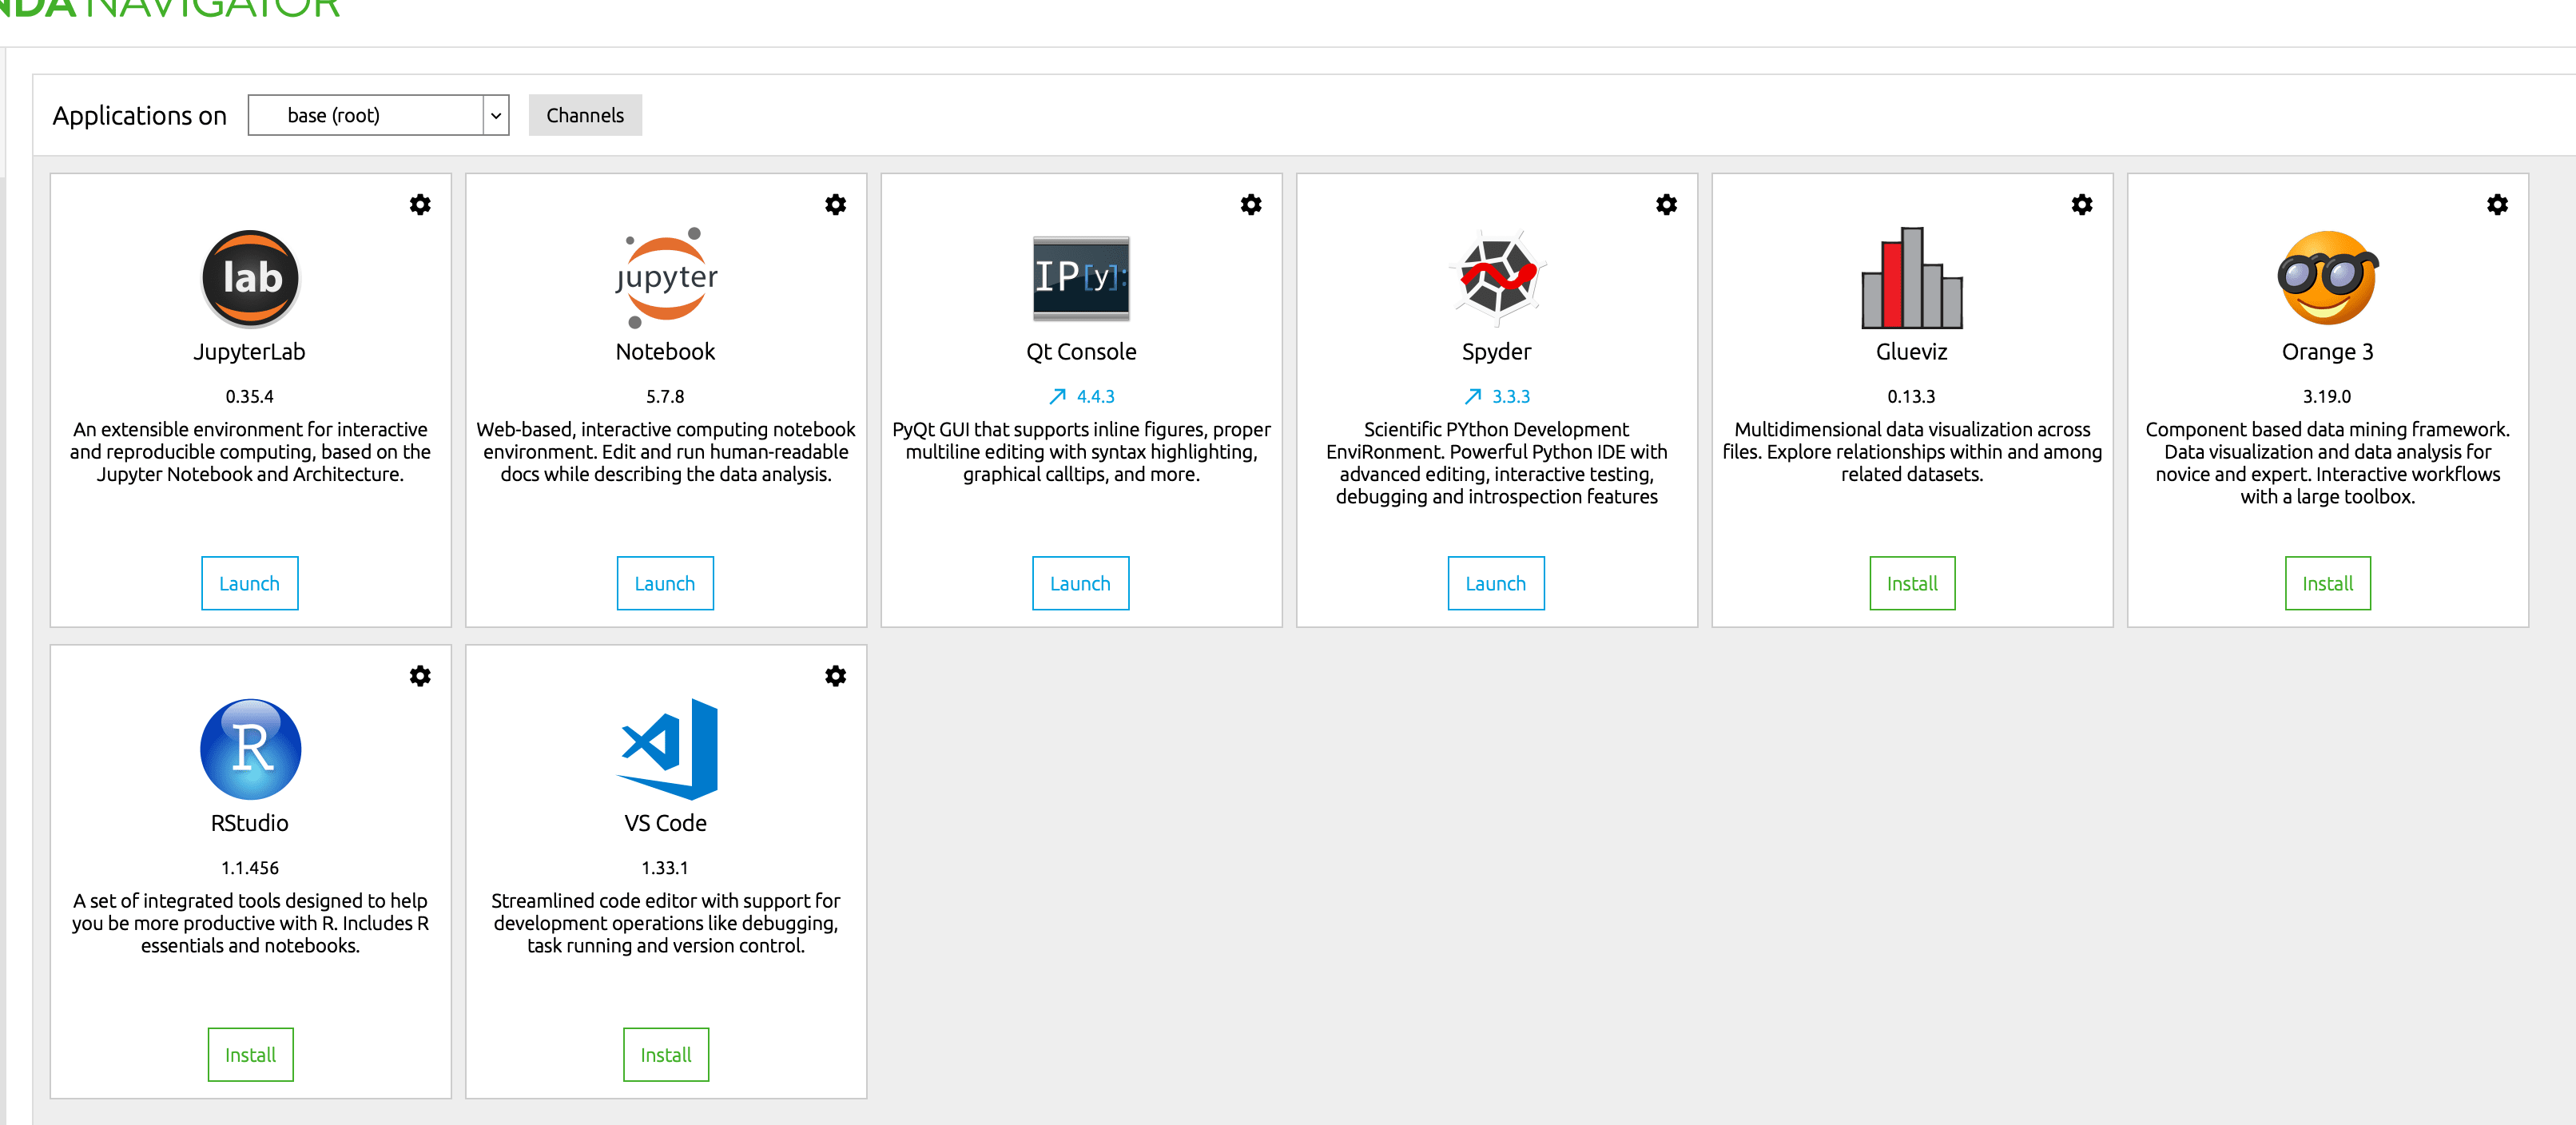2576x1125 pixels.
Task: Click the JupyterLab lab logo
Action: click(250, 278)
